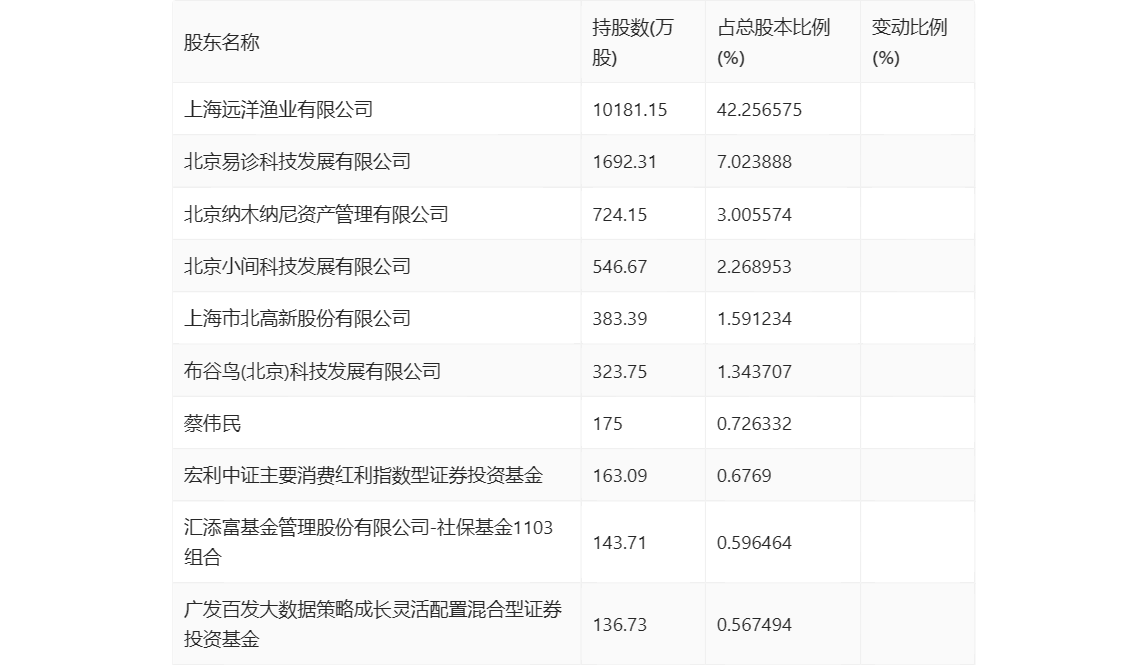The width and height of the screenshot is (1148, 665).
Task: Click the 0.726332 percentage value
Action: pos(754,423)
